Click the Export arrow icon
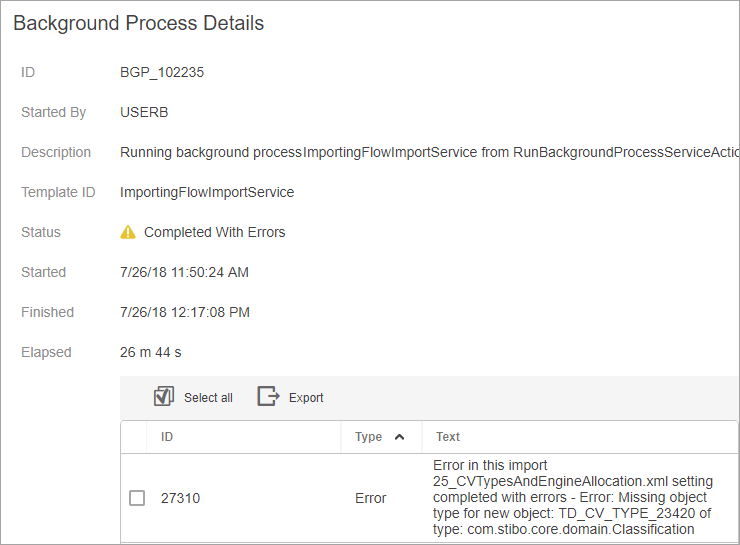This screenshot has height=545, width=740. coord(269,396)
